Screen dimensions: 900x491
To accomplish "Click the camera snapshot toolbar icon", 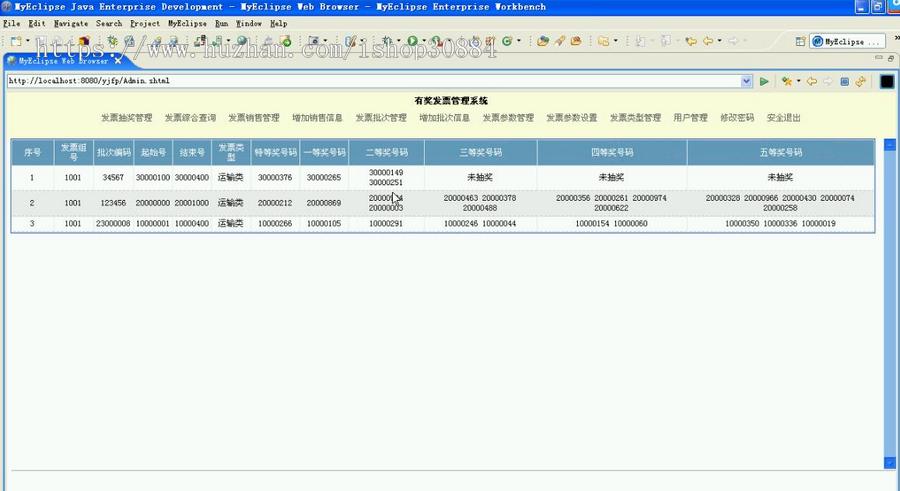I will pyautogui.click(x=314, y=41).
